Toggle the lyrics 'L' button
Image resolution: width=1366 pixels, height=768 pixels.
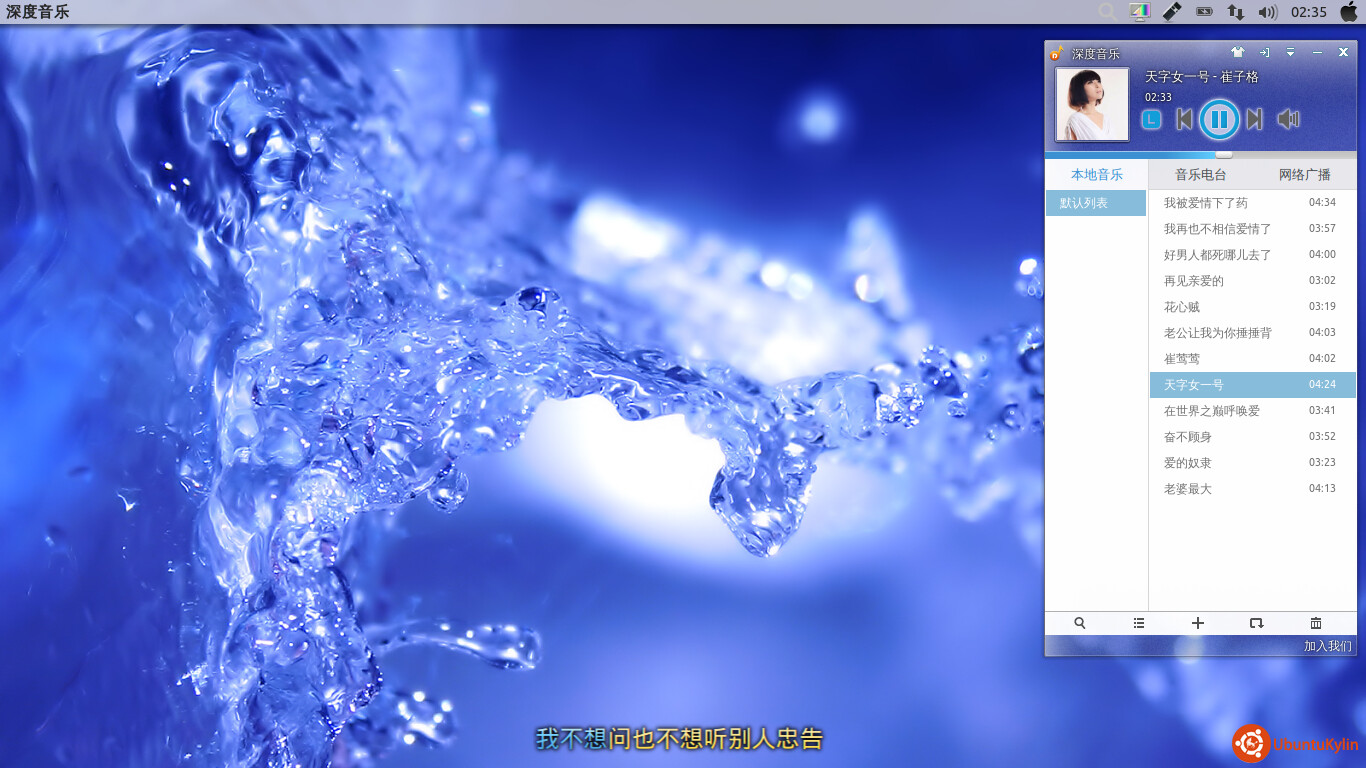click(x=1152, y=120)
